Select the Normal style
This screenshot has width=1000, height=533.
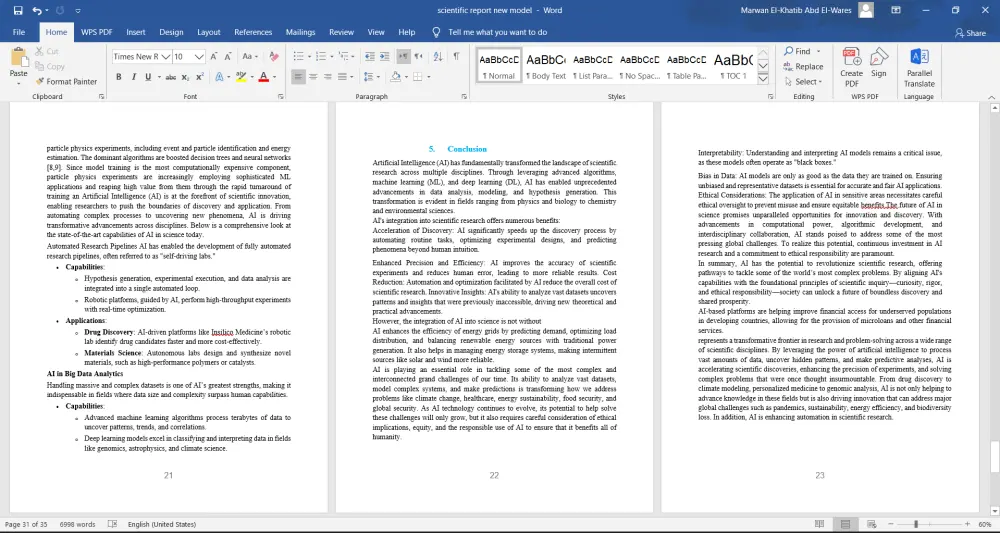[499, 65]
